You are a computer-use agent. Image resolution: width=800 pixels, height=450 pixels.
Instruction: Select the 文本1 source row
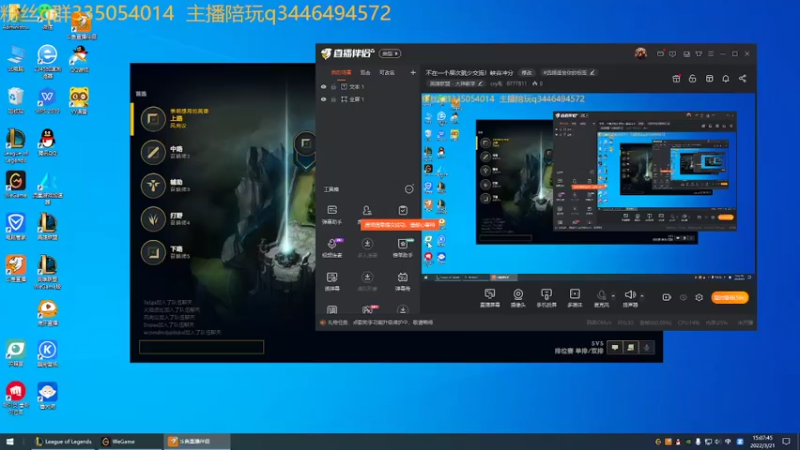pos(368,87)
